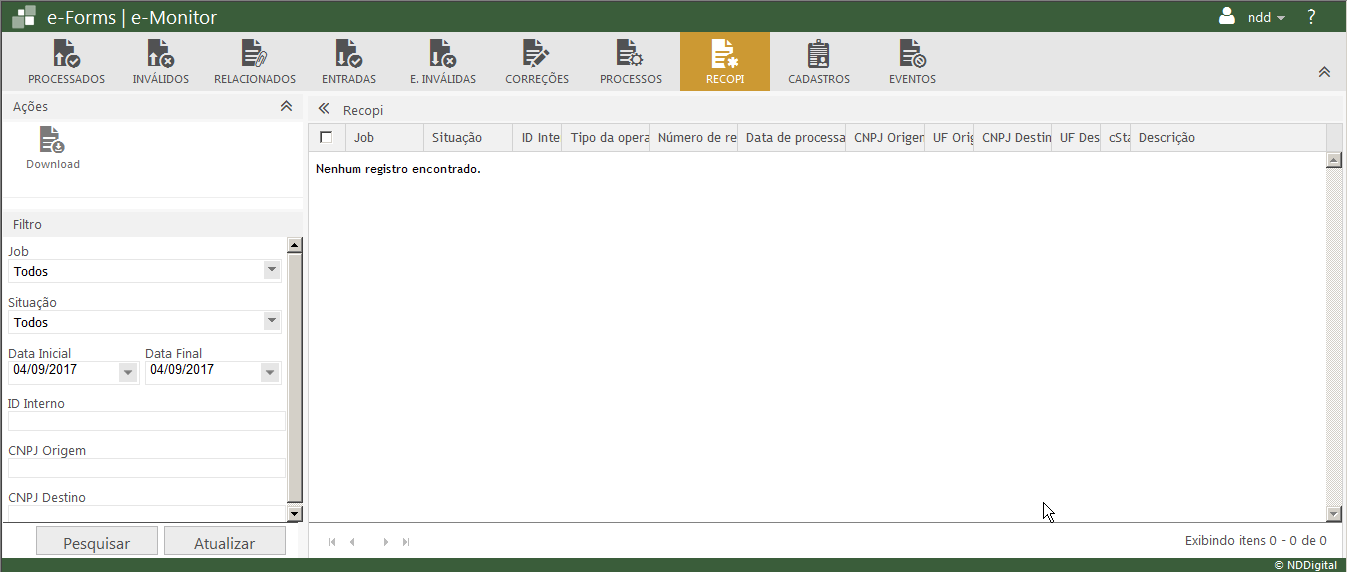The height and width of the screenshot is (572, 1348).
Task: Sort by the Tipo da operação column
Action: (x=606, y=138)
